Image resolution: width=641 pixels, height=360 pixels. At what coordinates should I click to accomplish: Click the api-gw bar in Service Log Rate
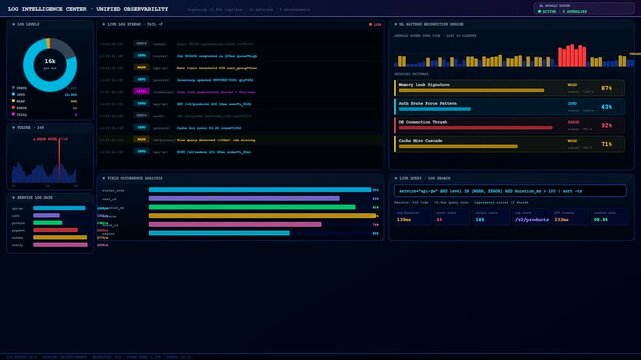(59, 208)
